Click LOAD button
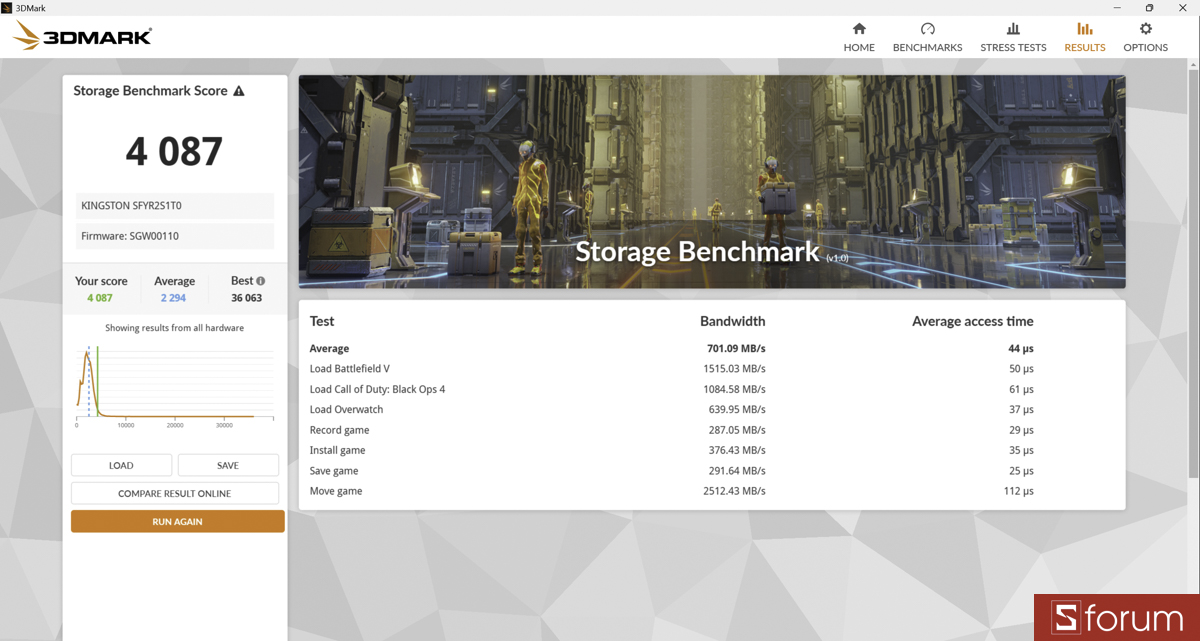This screenshot has height=641, width=1200. [121, 465]
